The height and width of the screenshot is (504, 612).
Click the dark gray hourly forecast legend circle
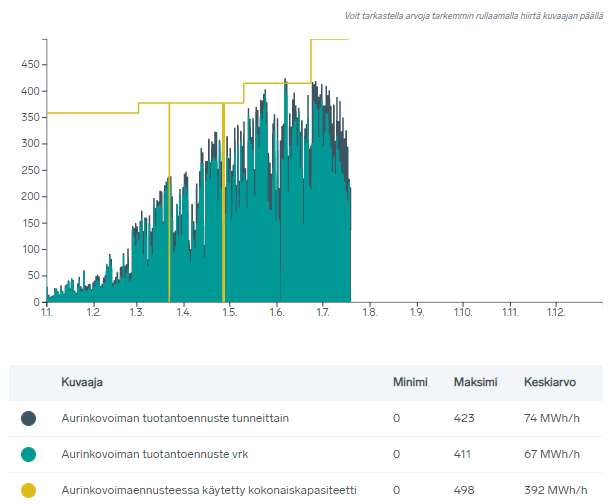click(28, 418)
